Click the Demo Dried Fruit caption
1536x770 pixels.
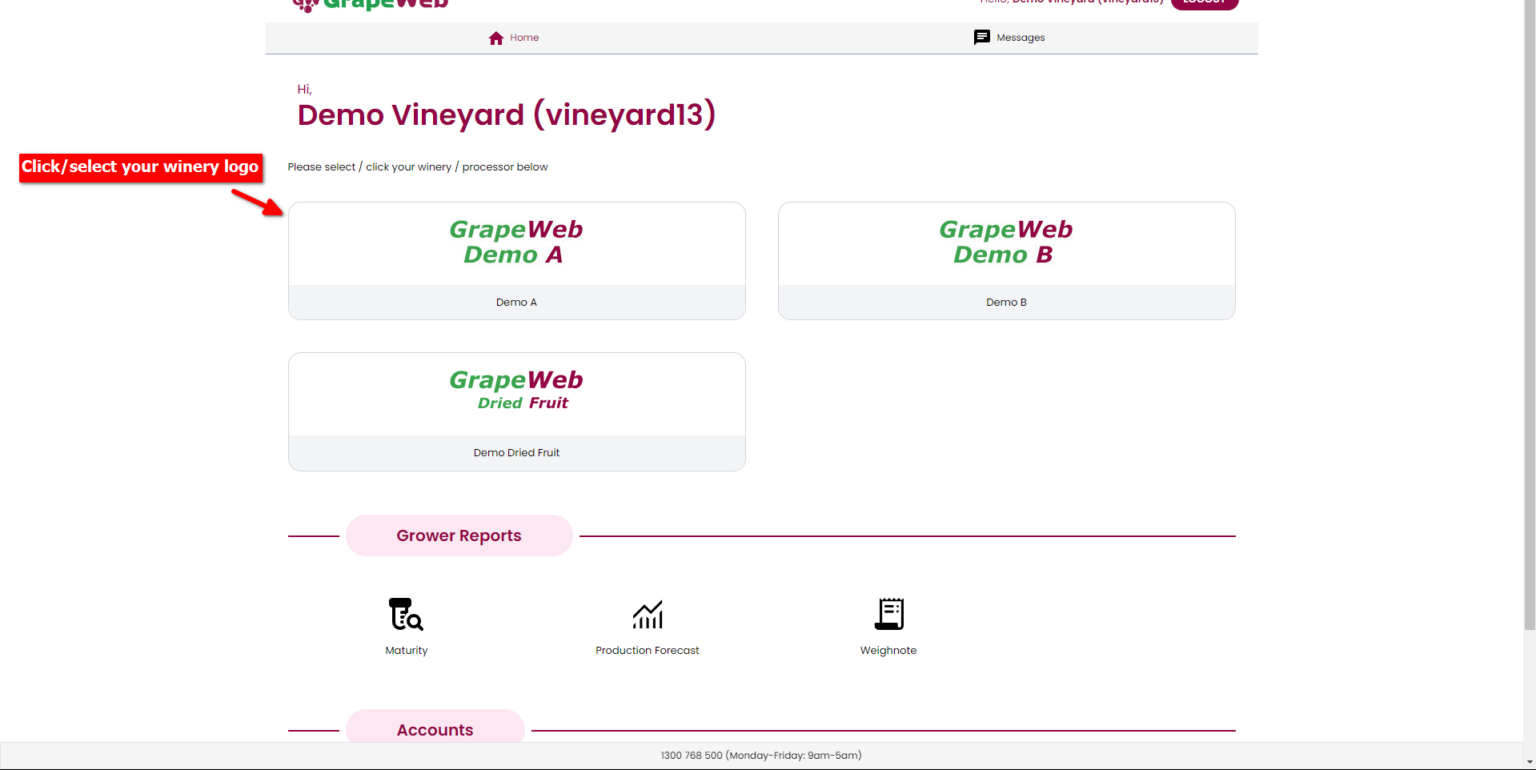pos(517,452)
